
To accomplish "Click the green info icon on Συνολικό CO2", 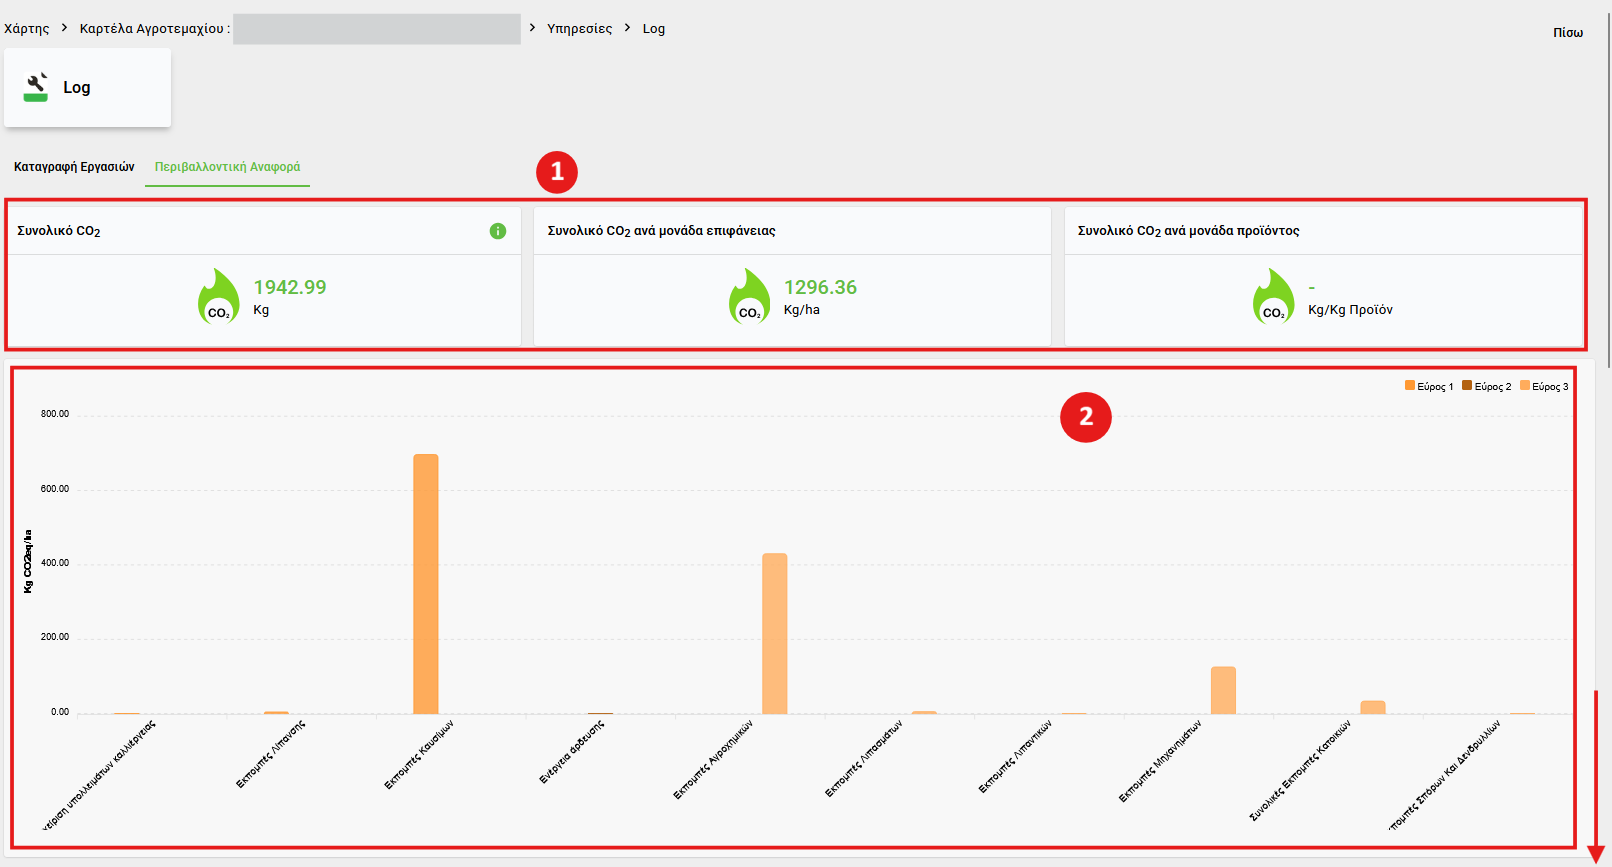I will 498,231.
